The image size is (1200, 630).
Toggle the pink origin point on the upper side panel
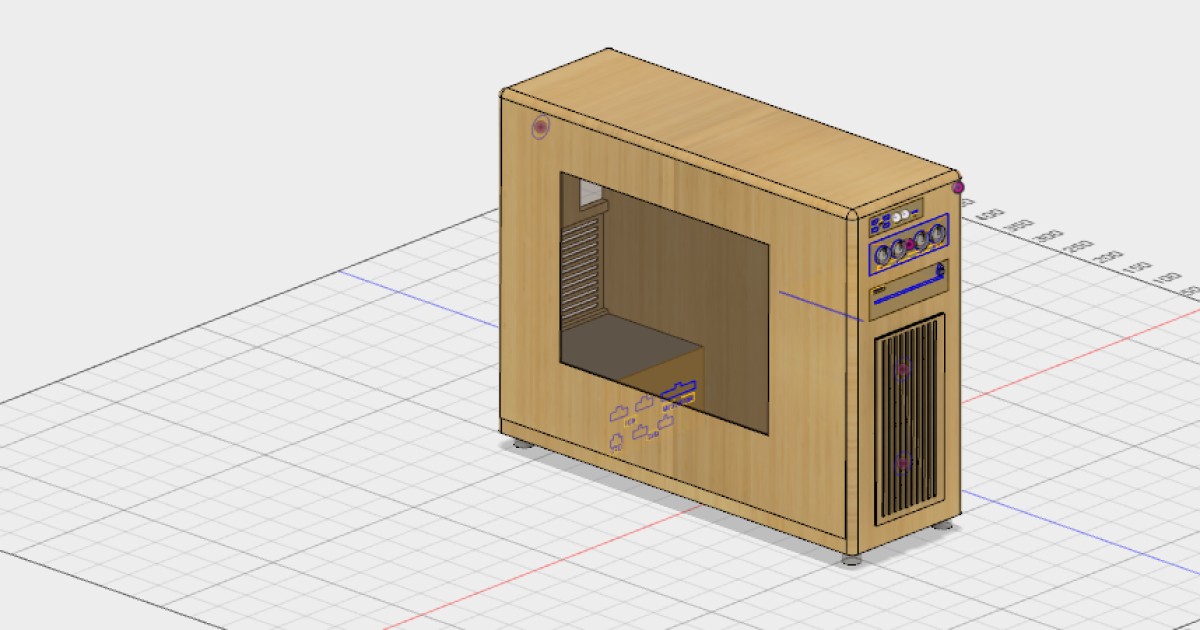[541, 125]
